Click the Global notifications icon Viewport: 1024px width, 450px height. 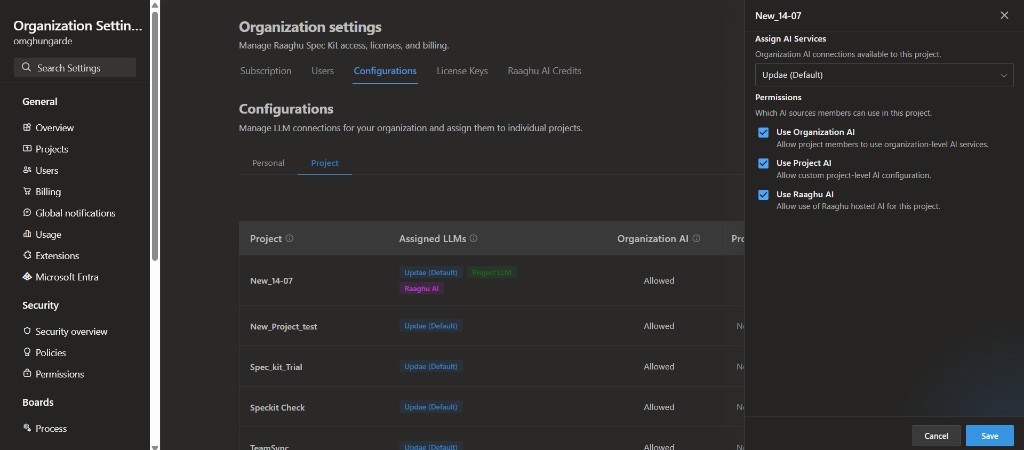pos(27,213)
